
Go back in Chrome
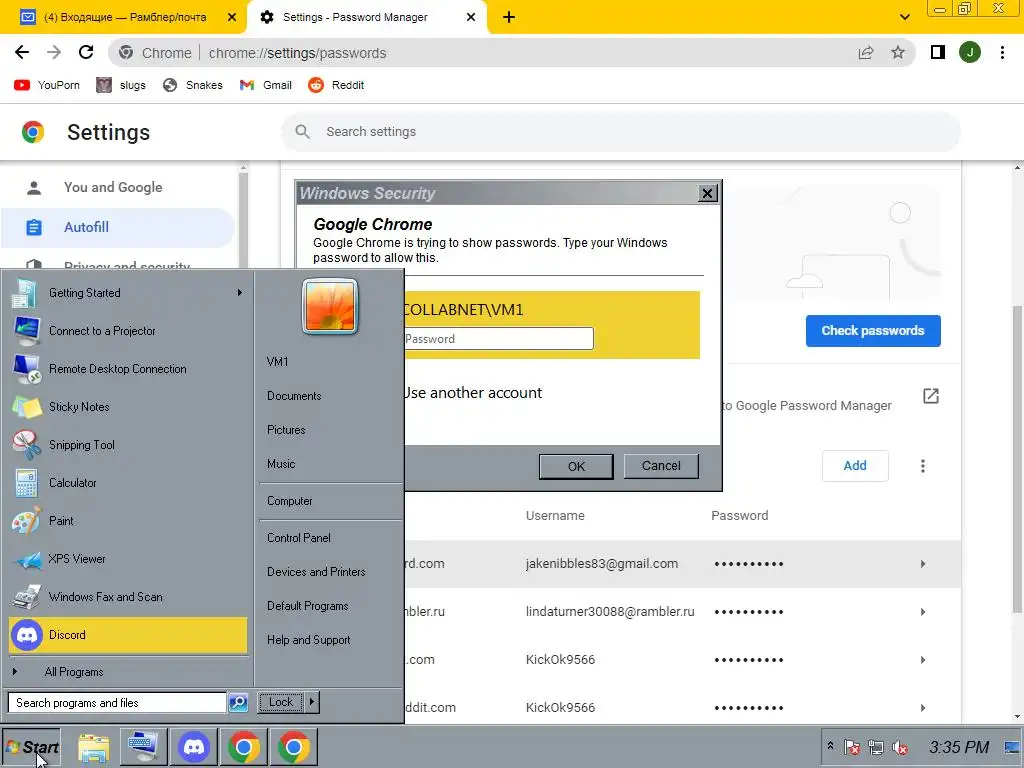click(x=22, y=52)
